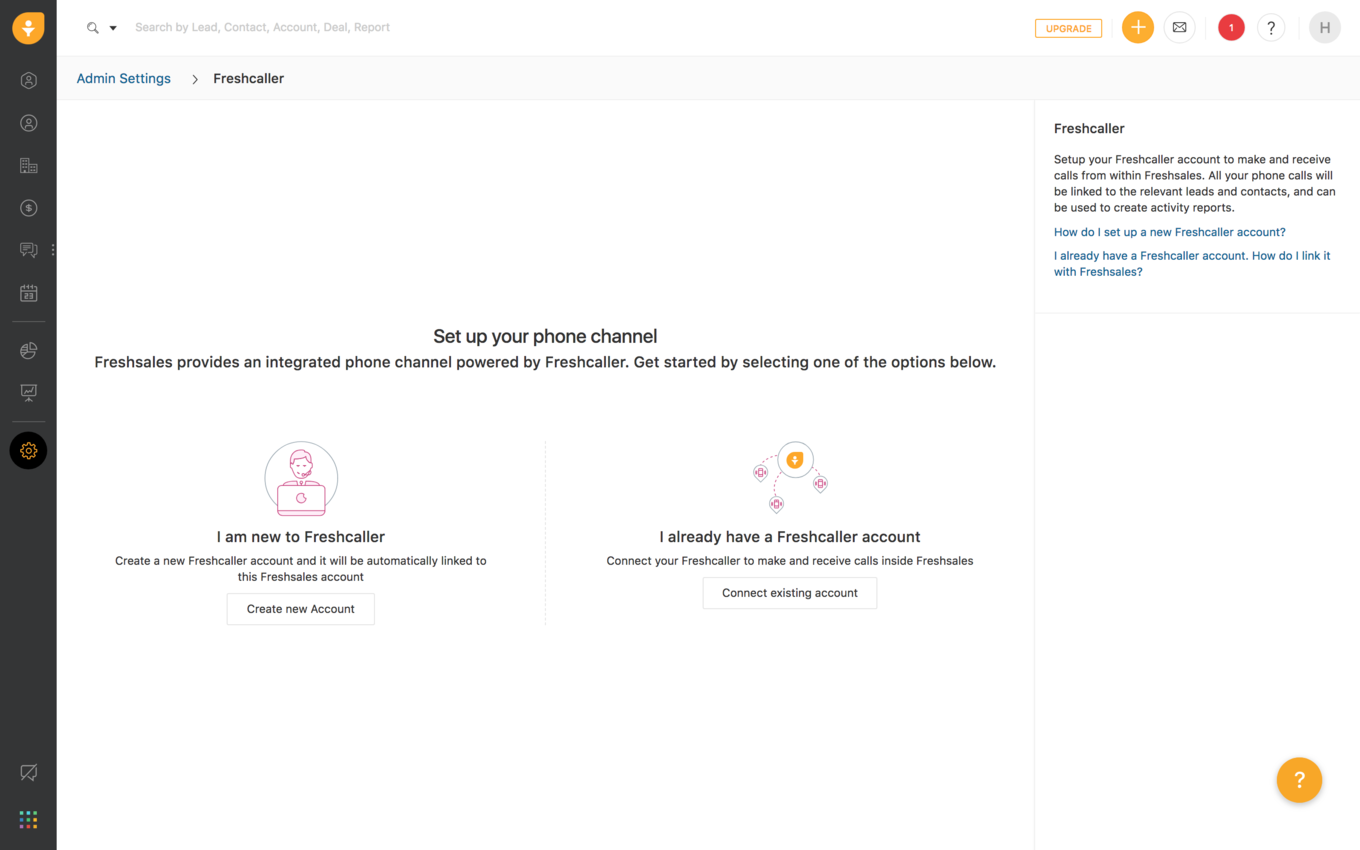
Task: Expand search filter dropdown arrow
Action: tap(113, 28)
